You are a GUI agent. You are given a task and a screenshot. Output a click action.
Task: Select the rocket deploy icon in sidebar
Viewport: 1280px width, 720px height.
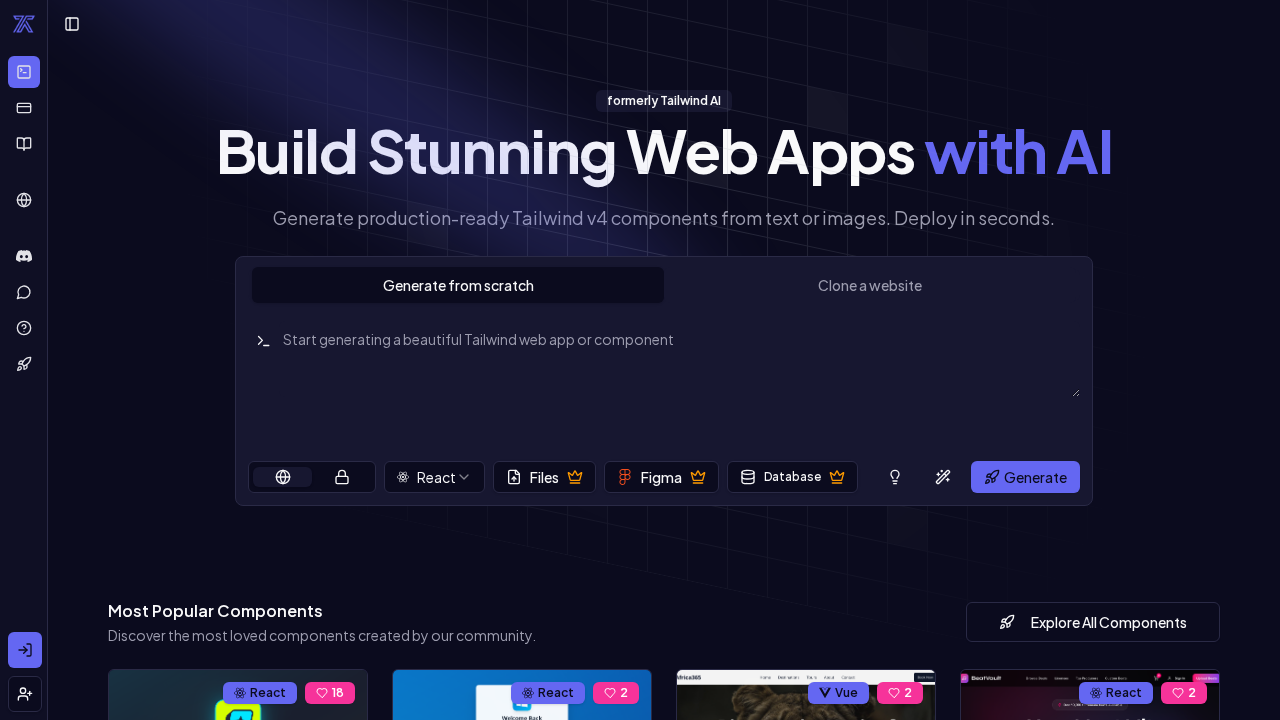(x=23, y=364)
